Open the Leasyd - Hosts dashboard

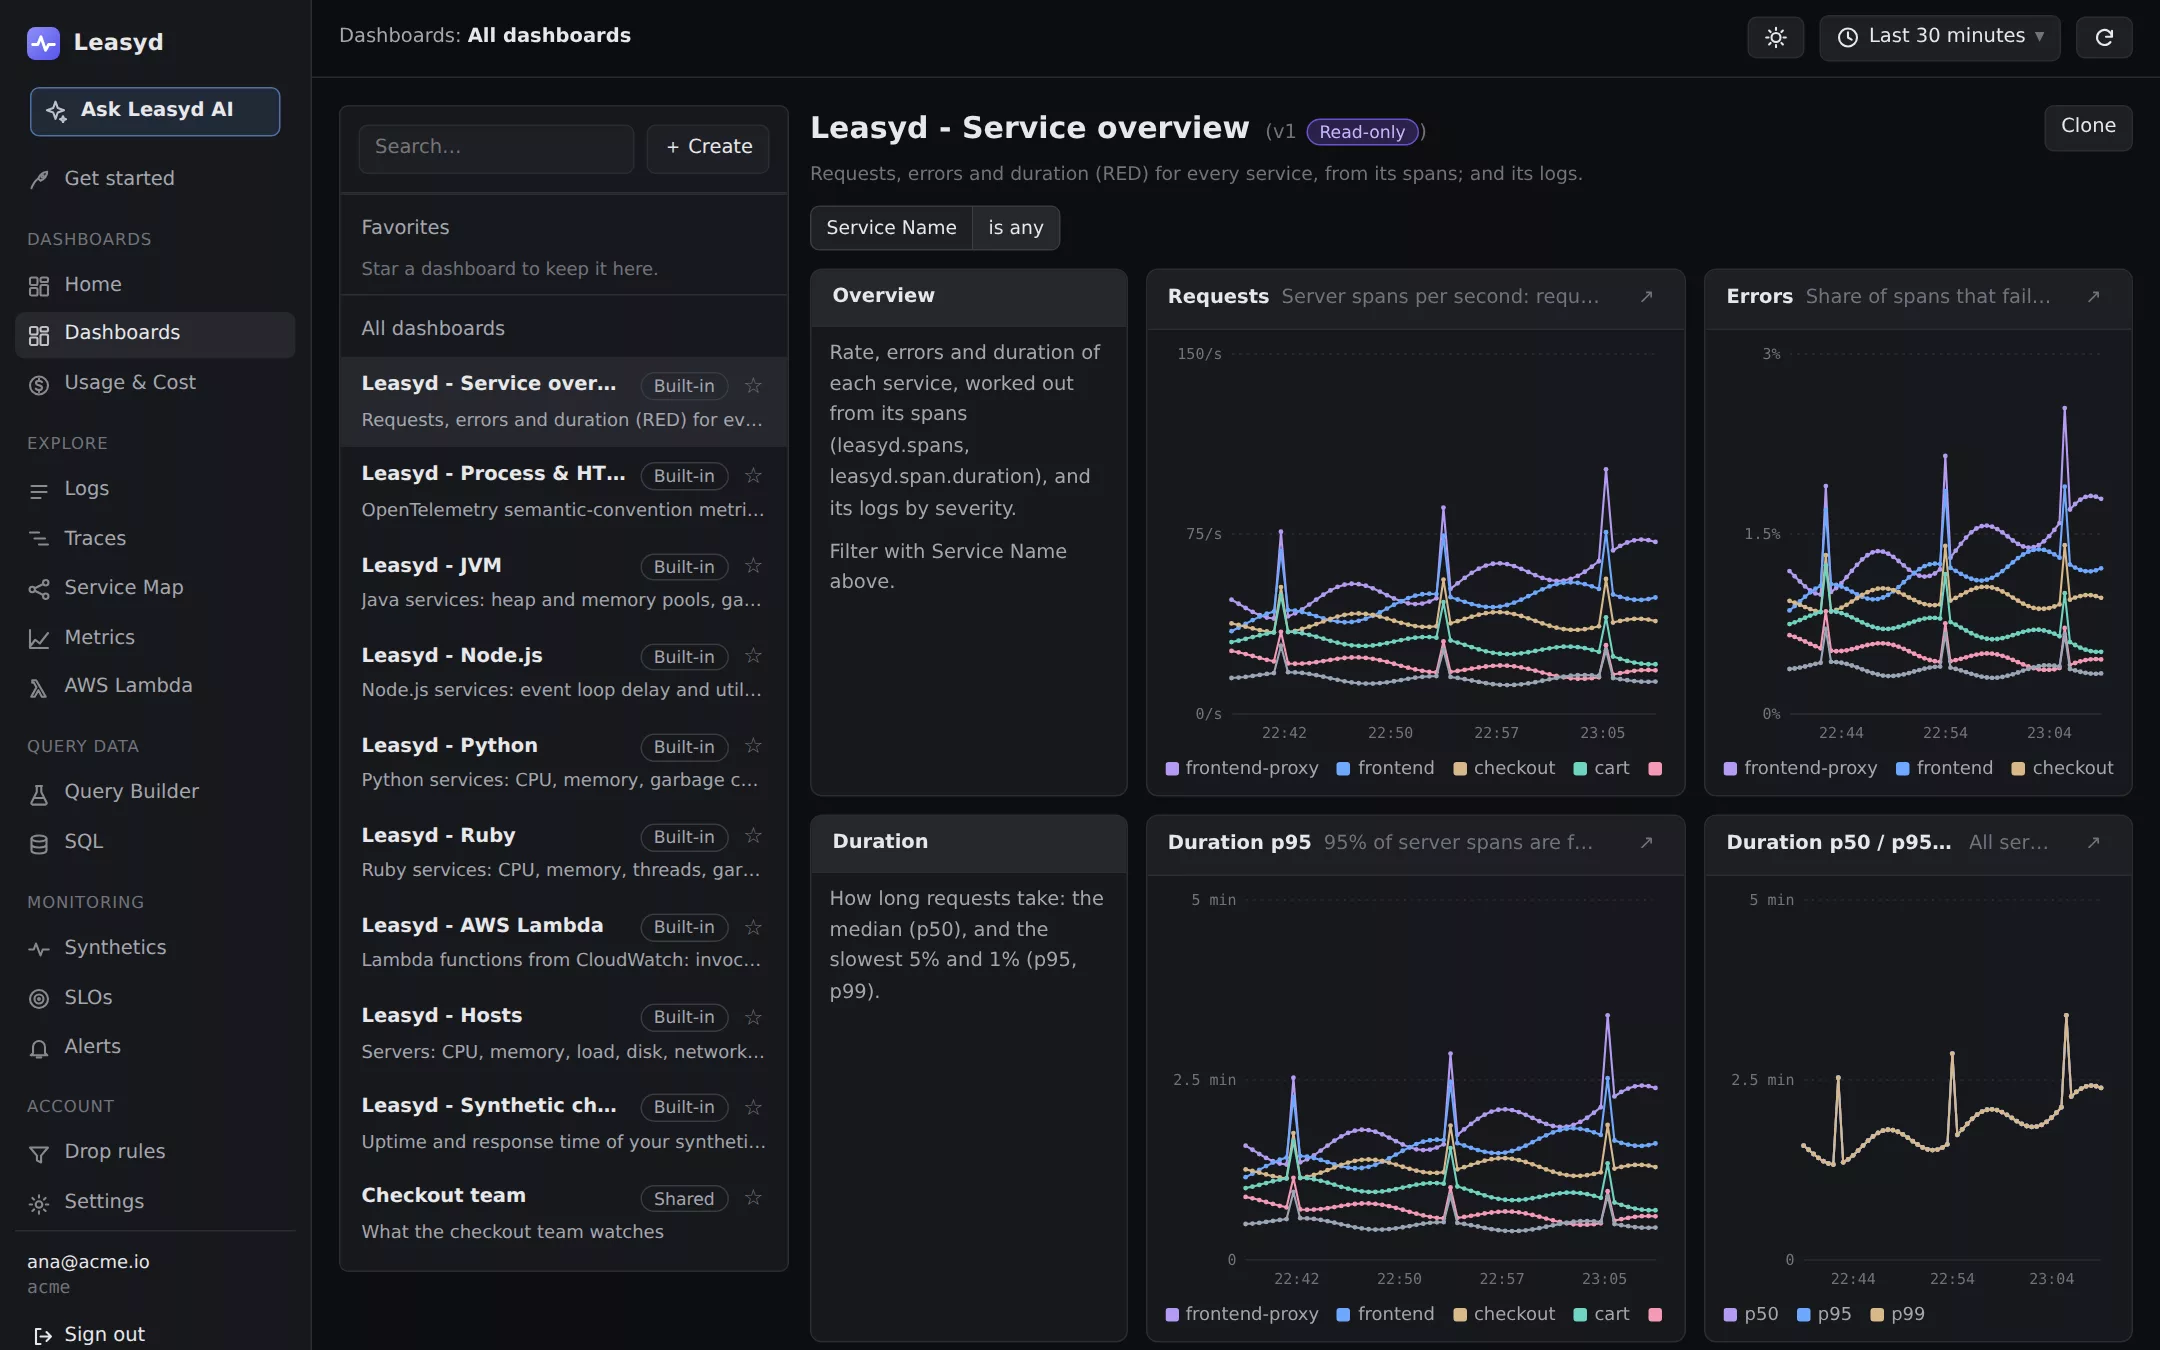click(563, 1033)
